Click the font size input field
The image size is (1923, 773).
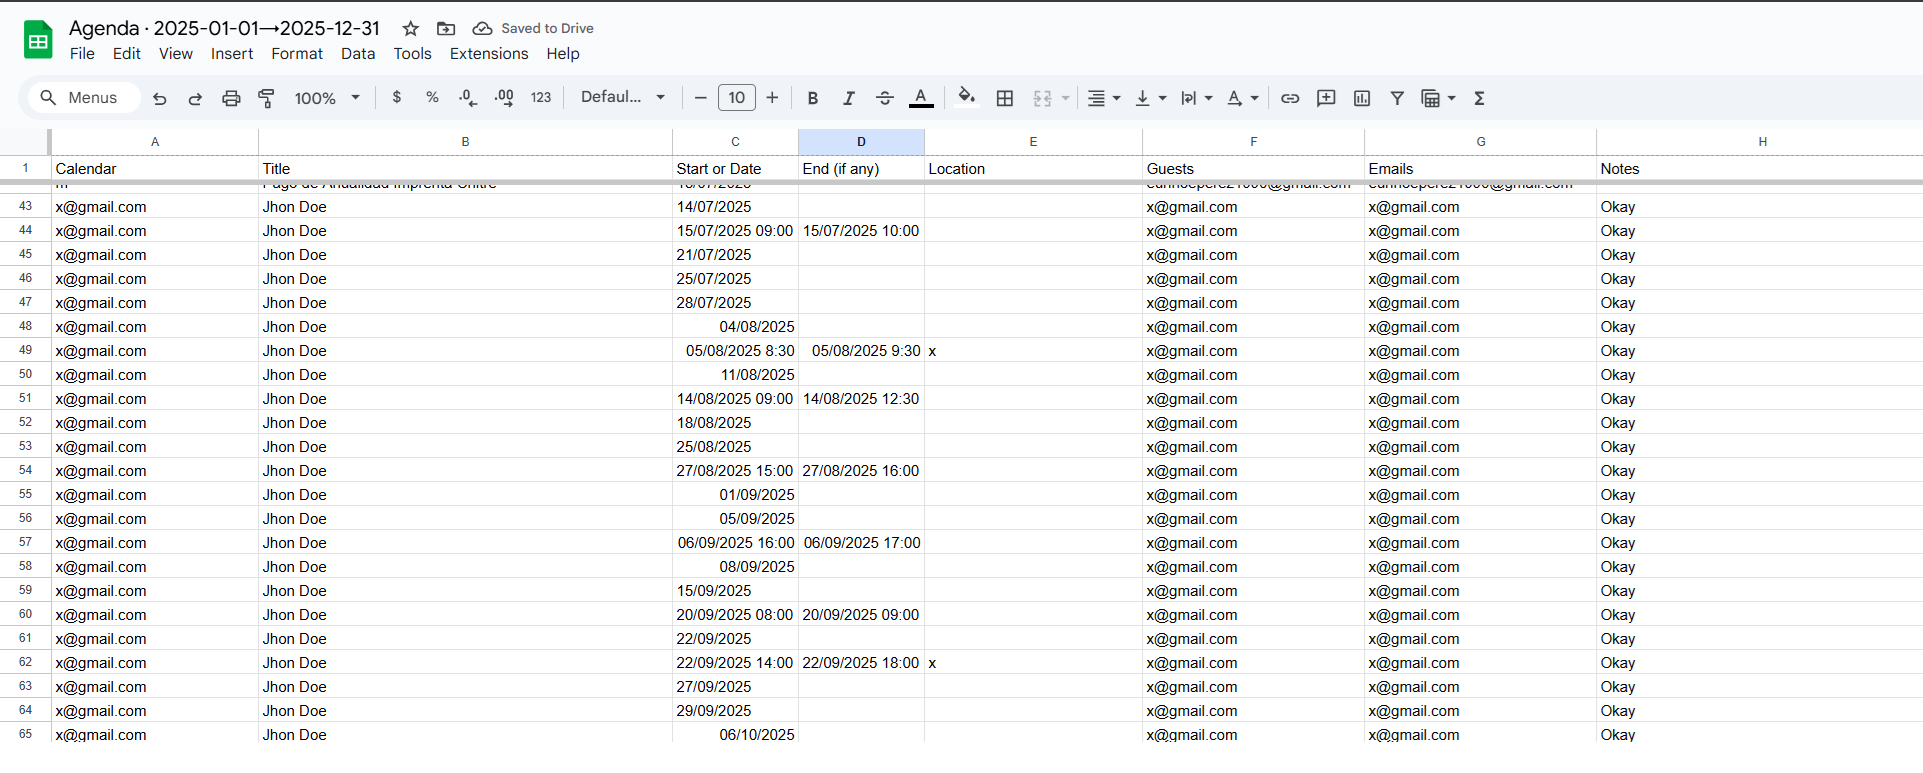pyautogui.click(x=737, y=98)
